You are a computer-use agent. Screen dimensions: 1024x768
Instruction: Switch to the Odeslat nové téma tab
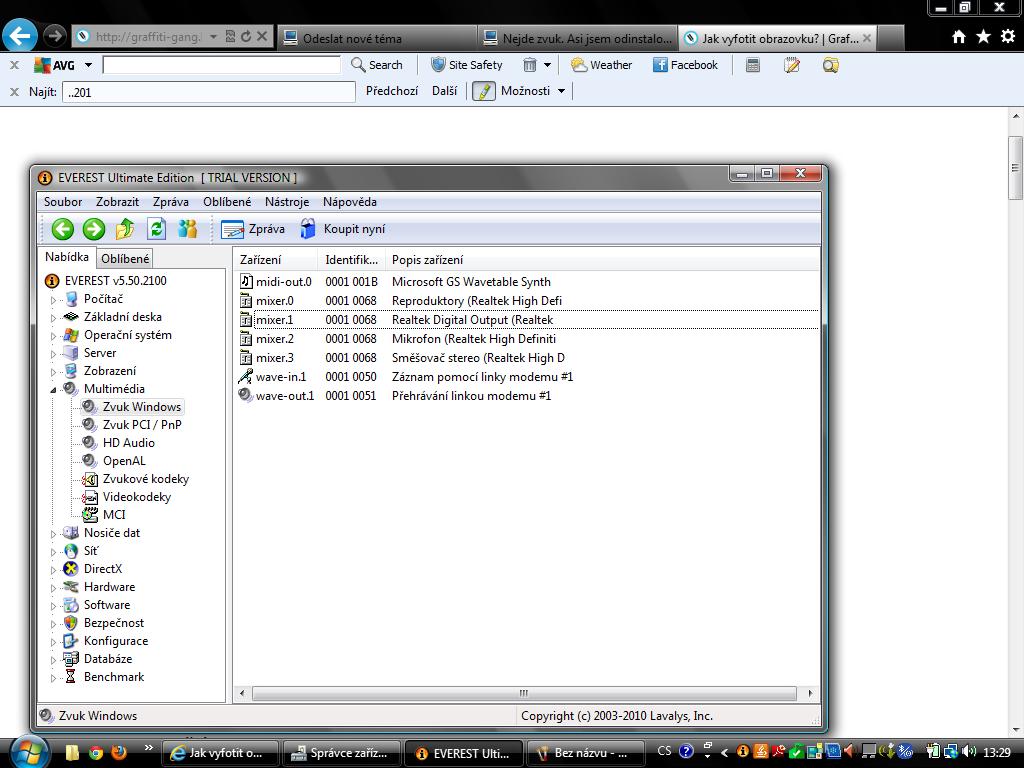[379, 39]
